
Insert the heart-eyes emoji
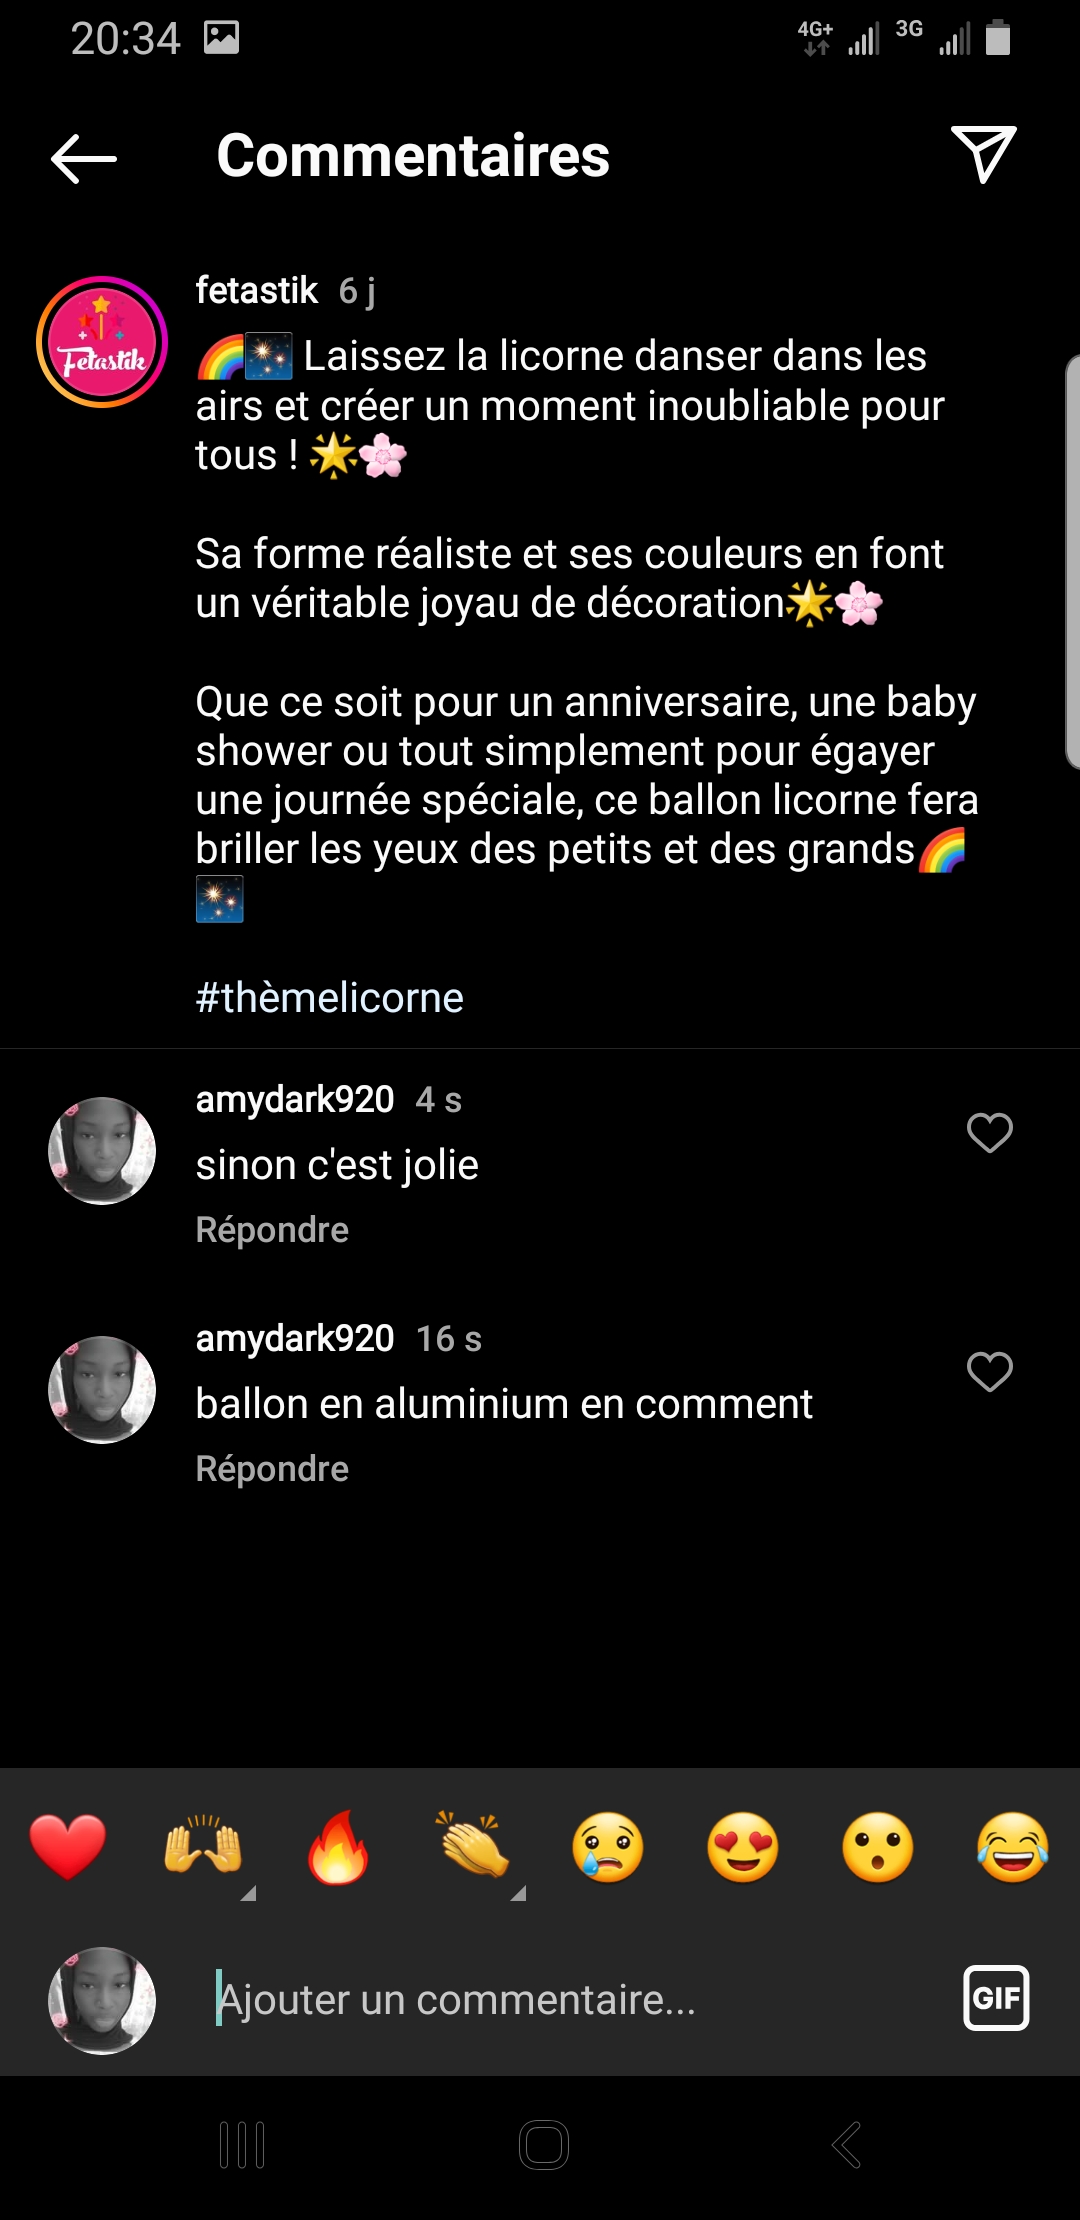(743, 1847)
